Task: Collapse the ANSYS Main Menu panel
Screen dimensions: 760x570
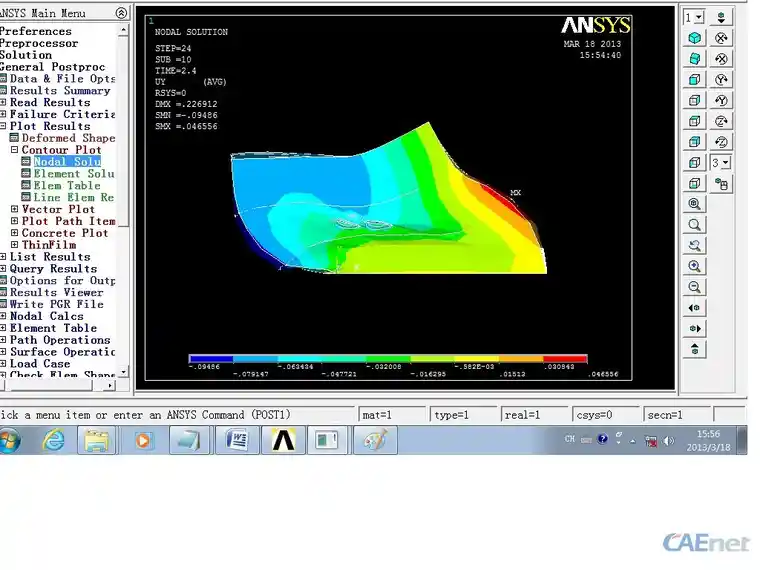Action: pyautogui.click(x=121, y=13)
